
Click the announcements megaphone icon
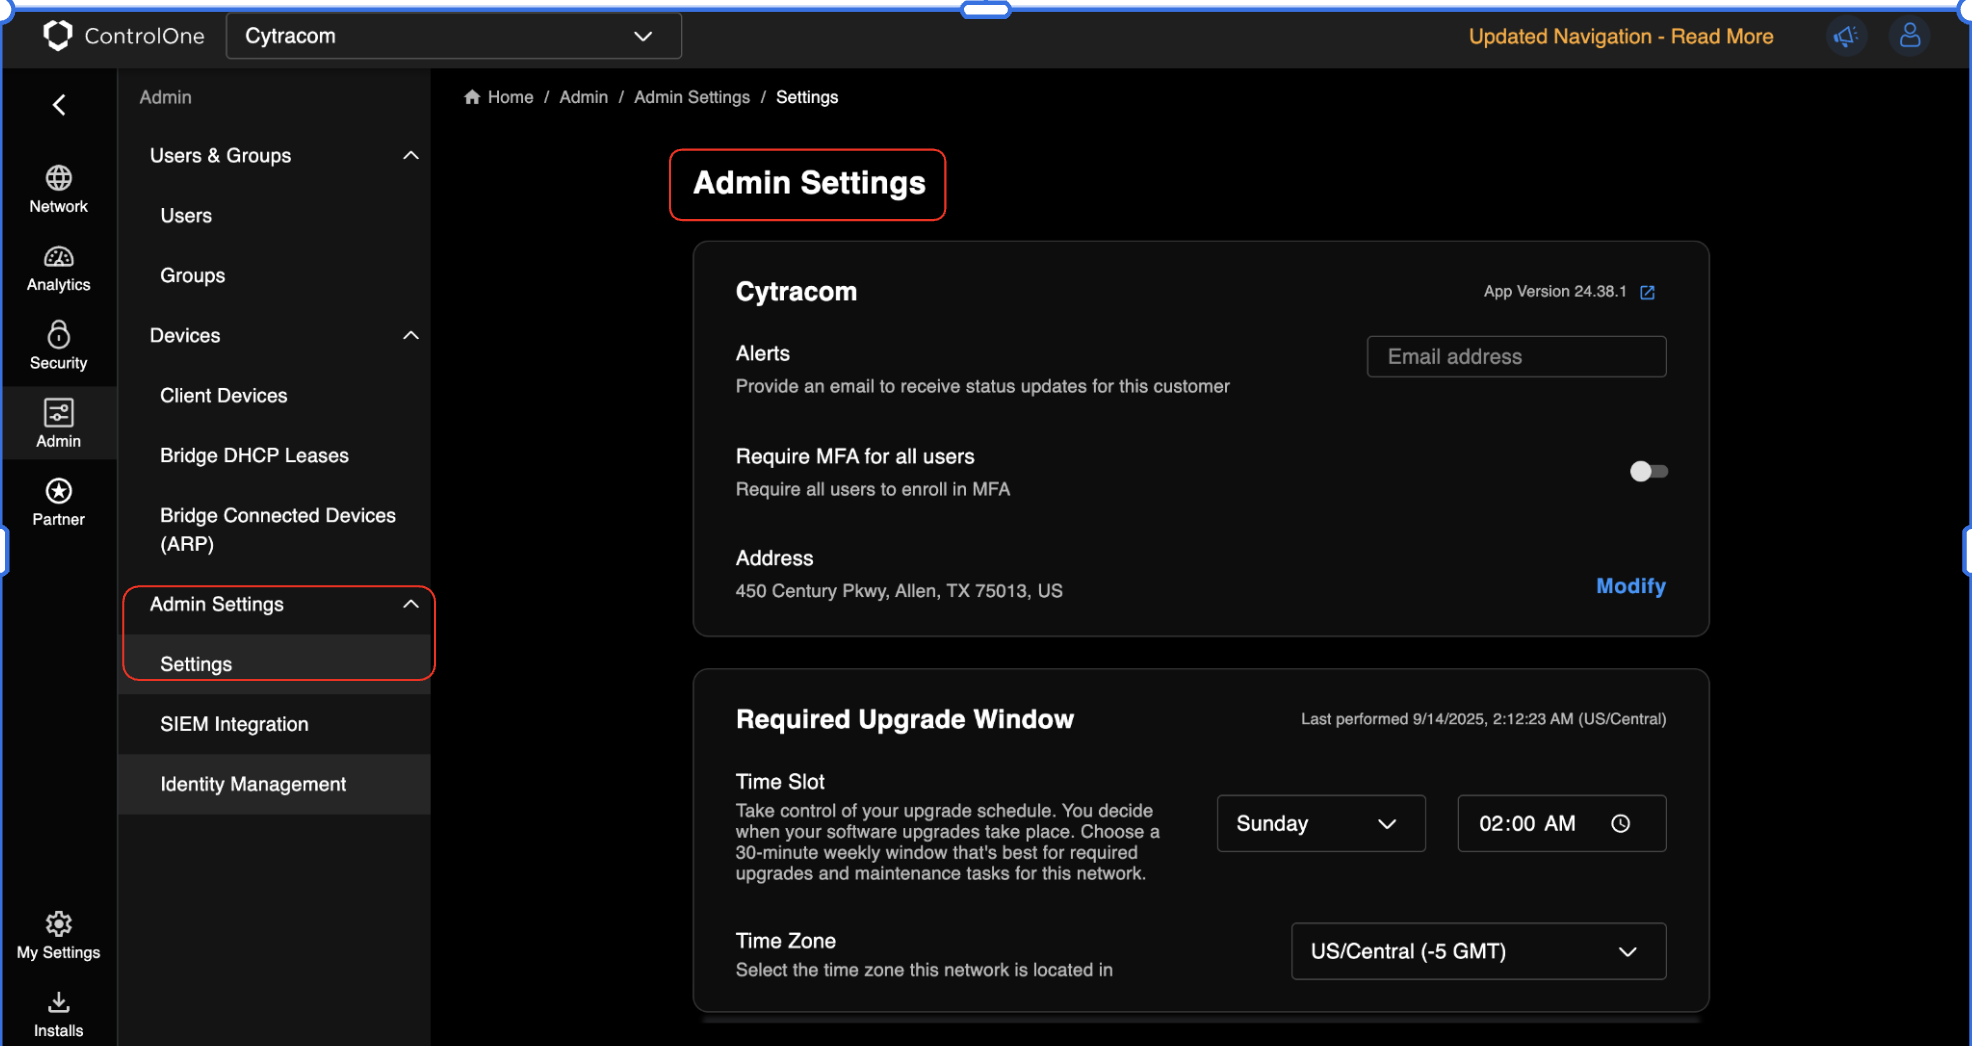[x=1845, y=37]
